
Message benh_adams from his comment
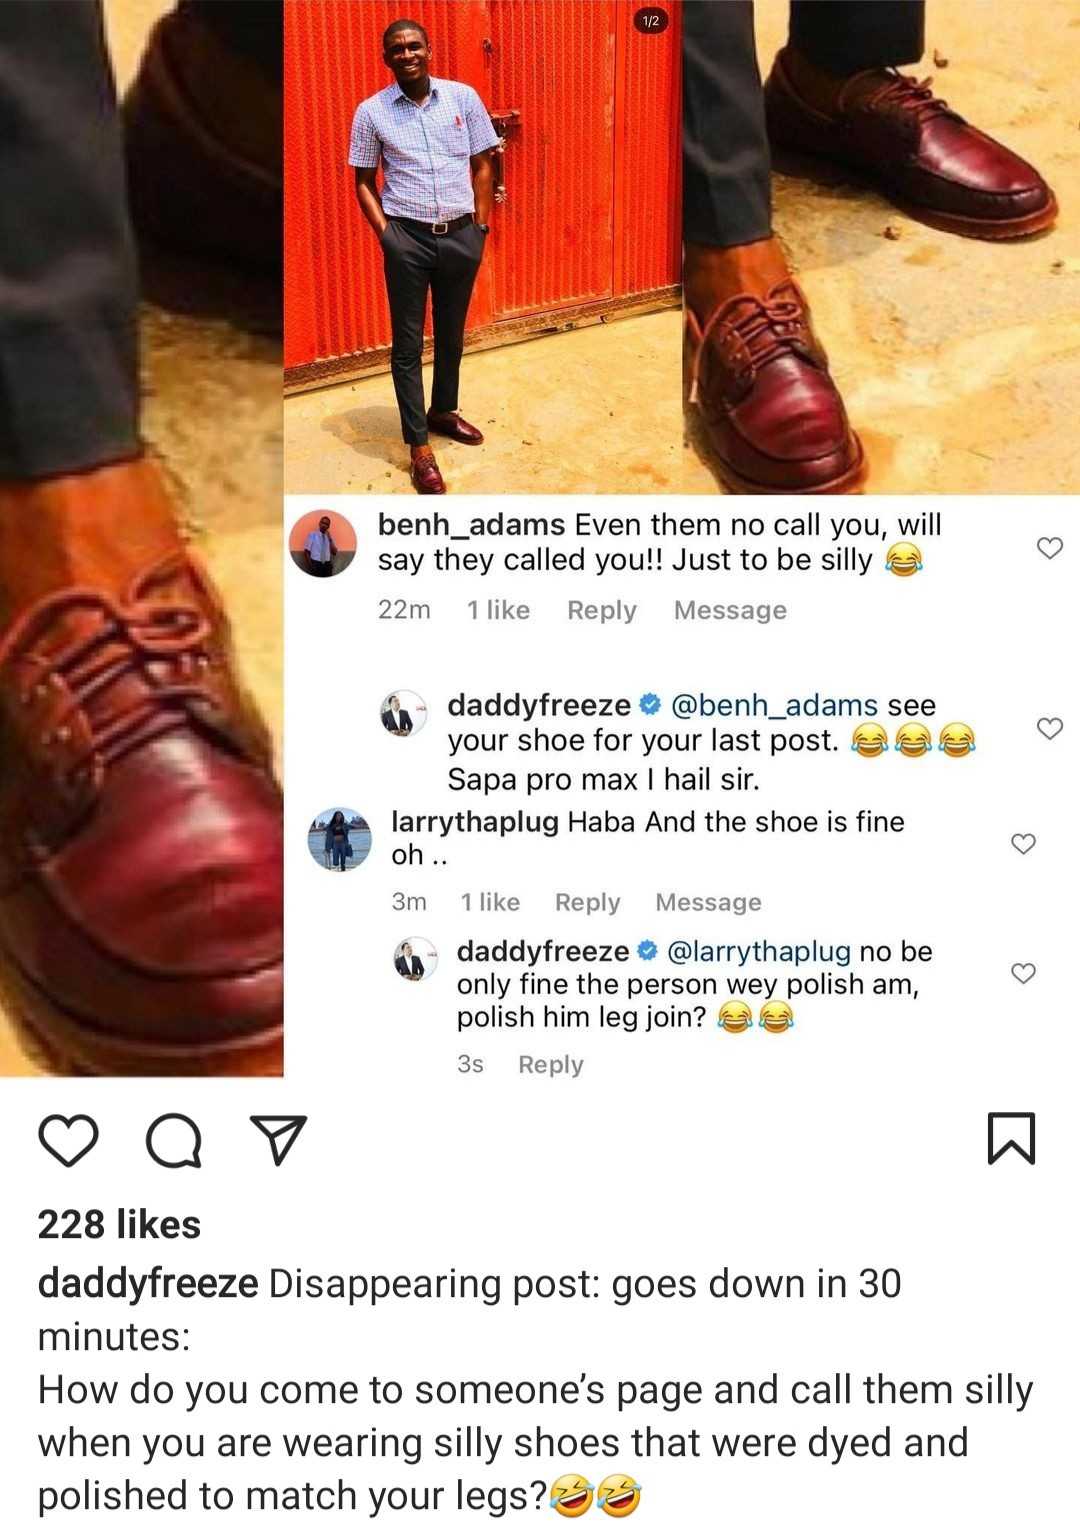[730, 610]
